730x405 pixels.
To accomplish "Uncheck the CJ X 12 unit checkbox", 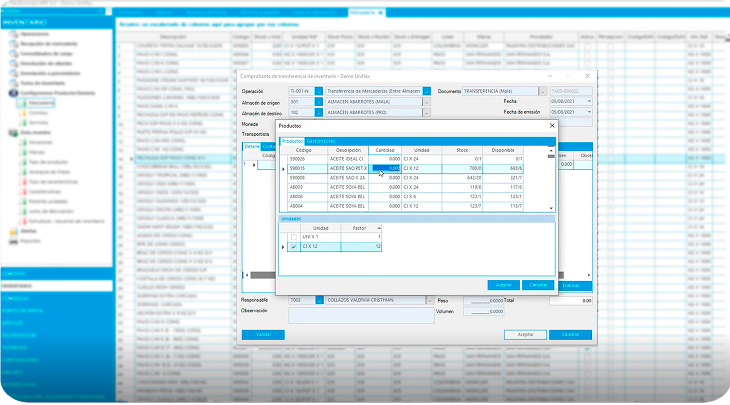I will coord(293,246).
